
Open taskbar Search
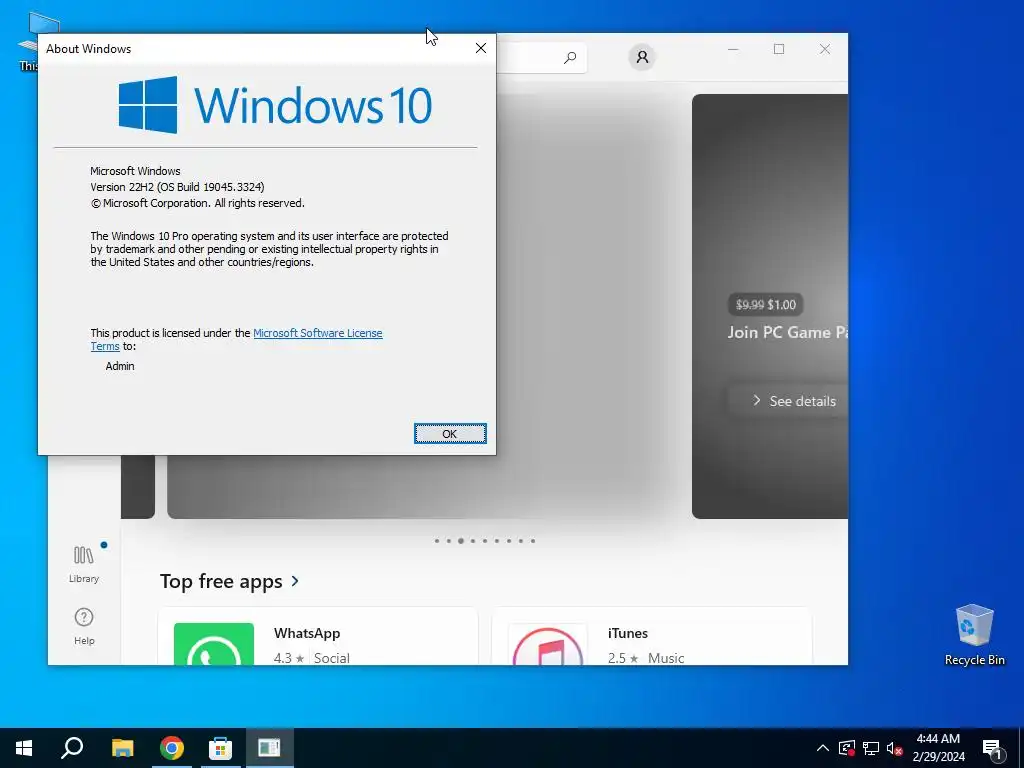pyautogui.click(x=72, y=748)
